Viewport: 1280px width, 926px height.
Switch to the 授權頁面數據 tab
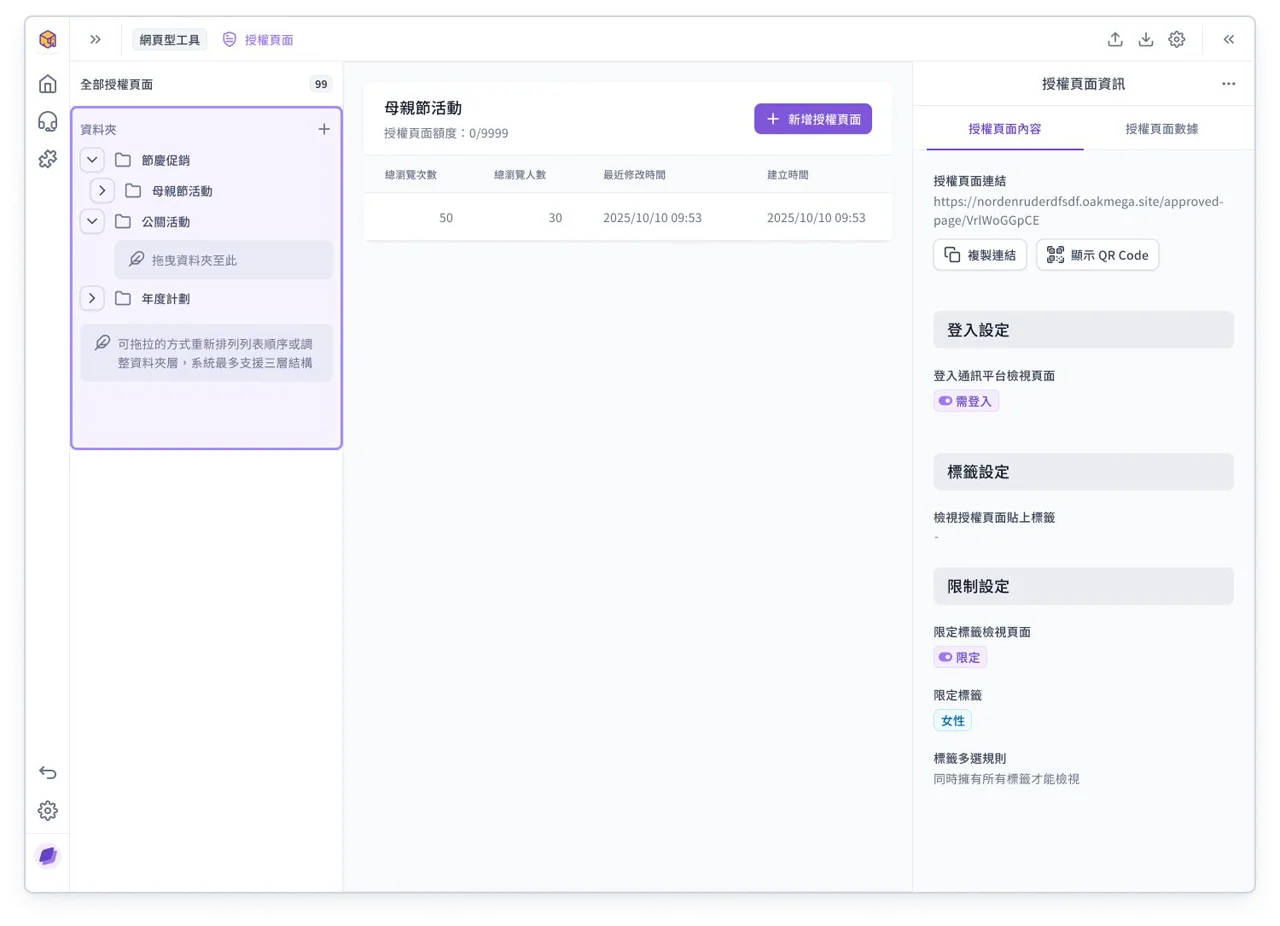click(x=1161, y=129)
